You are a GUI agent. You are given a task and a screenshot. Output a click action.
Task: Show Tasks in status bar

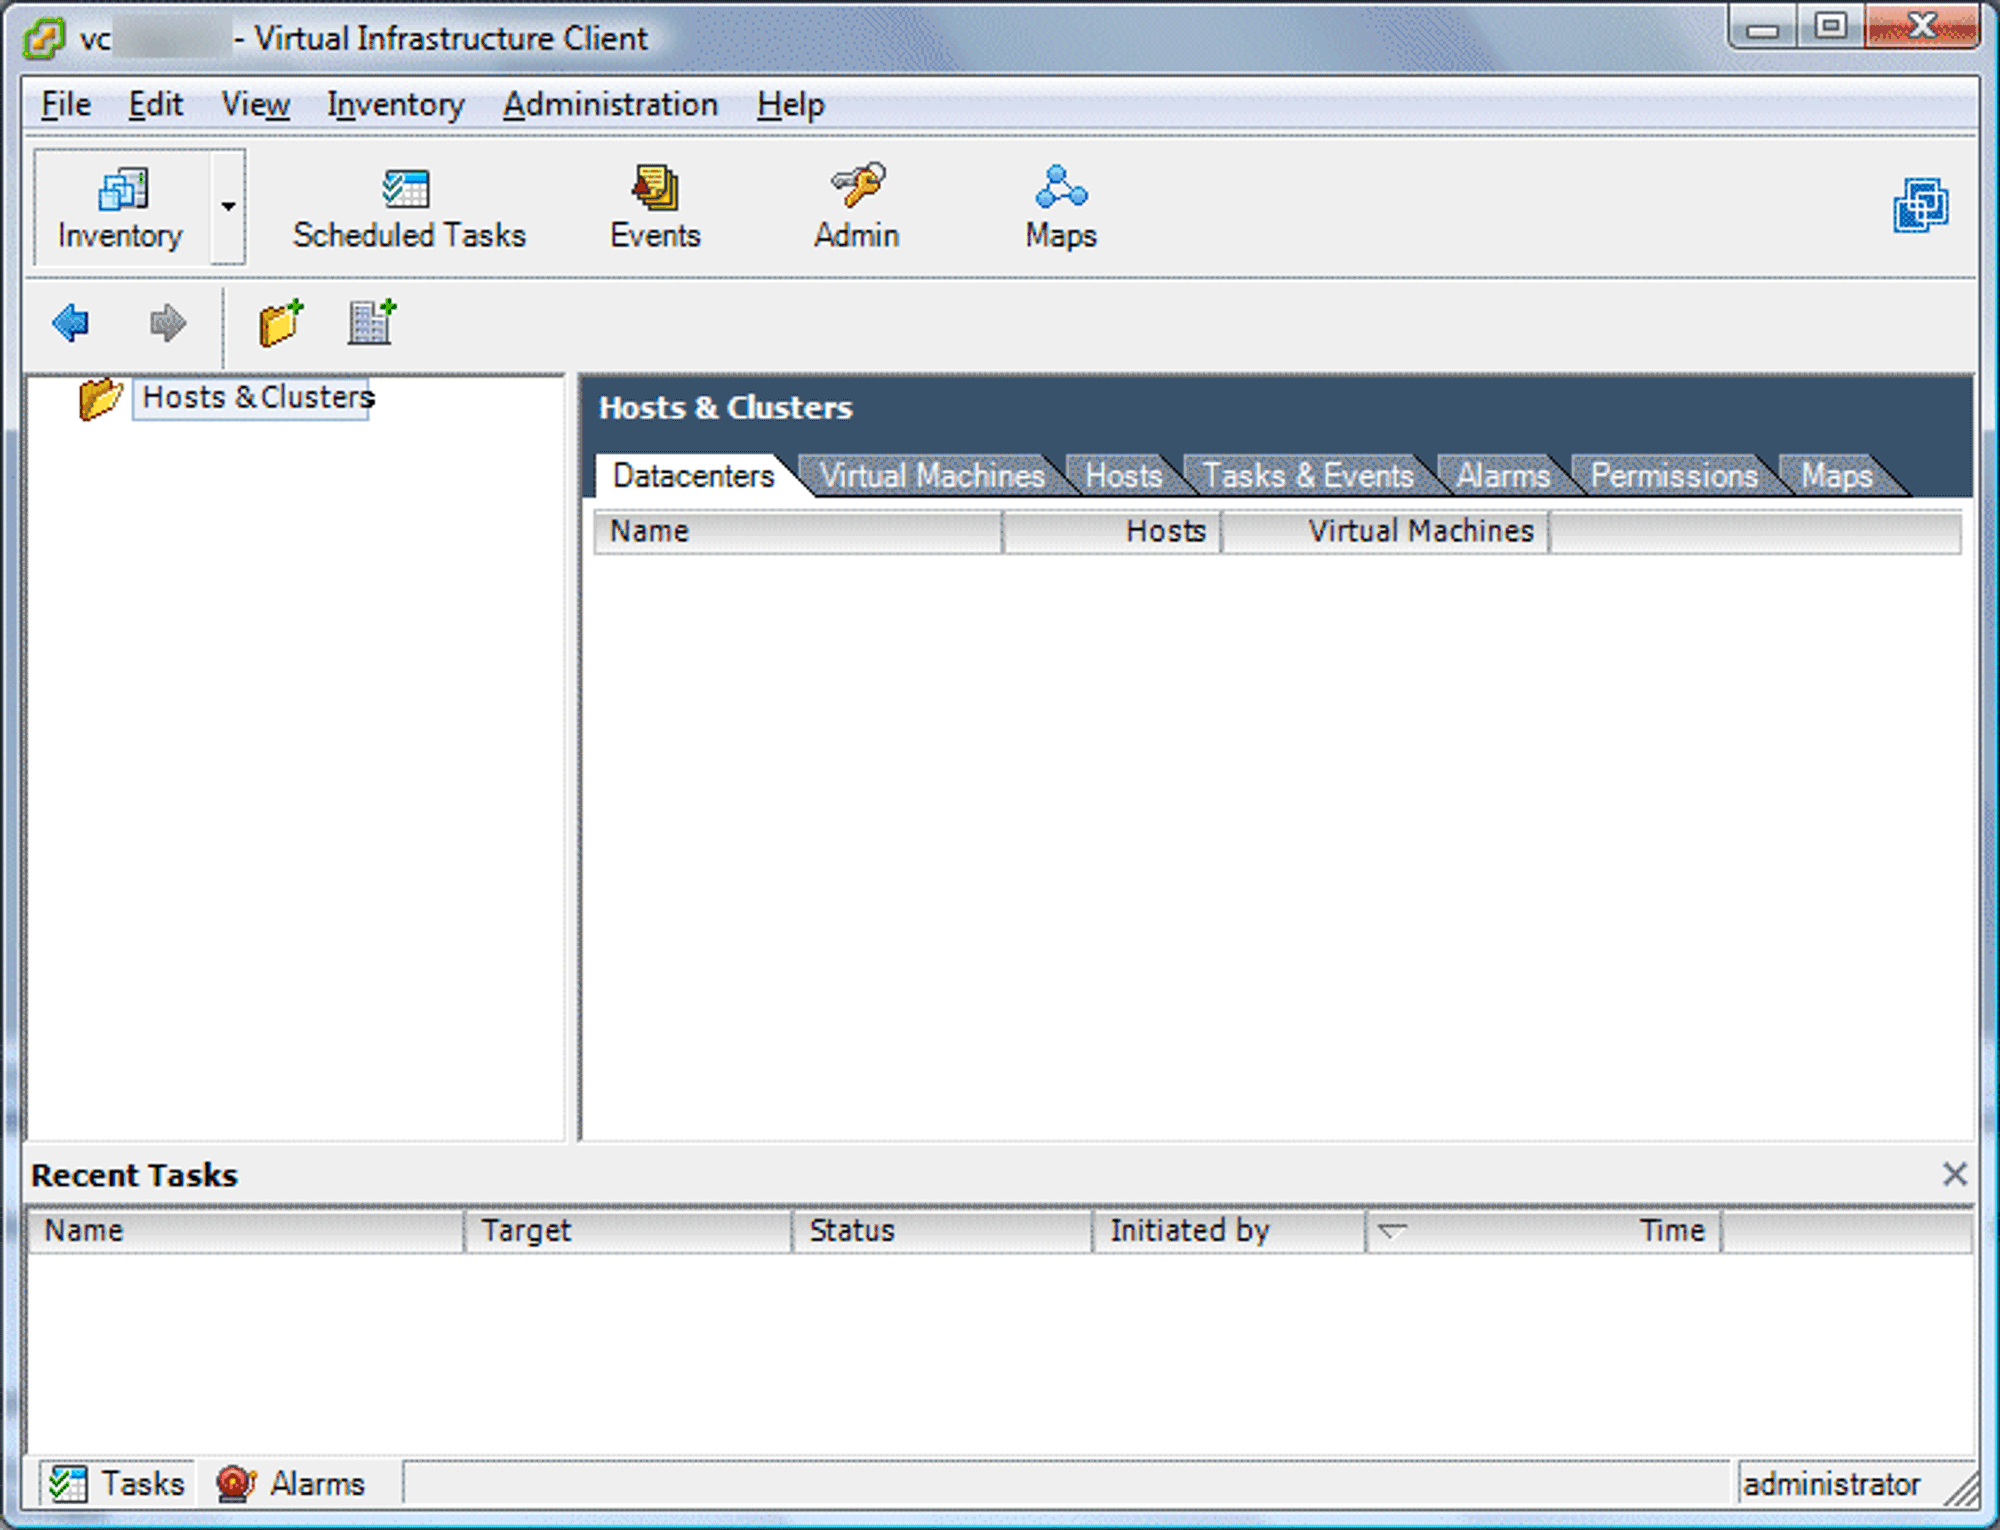(x=118, y=1484)
